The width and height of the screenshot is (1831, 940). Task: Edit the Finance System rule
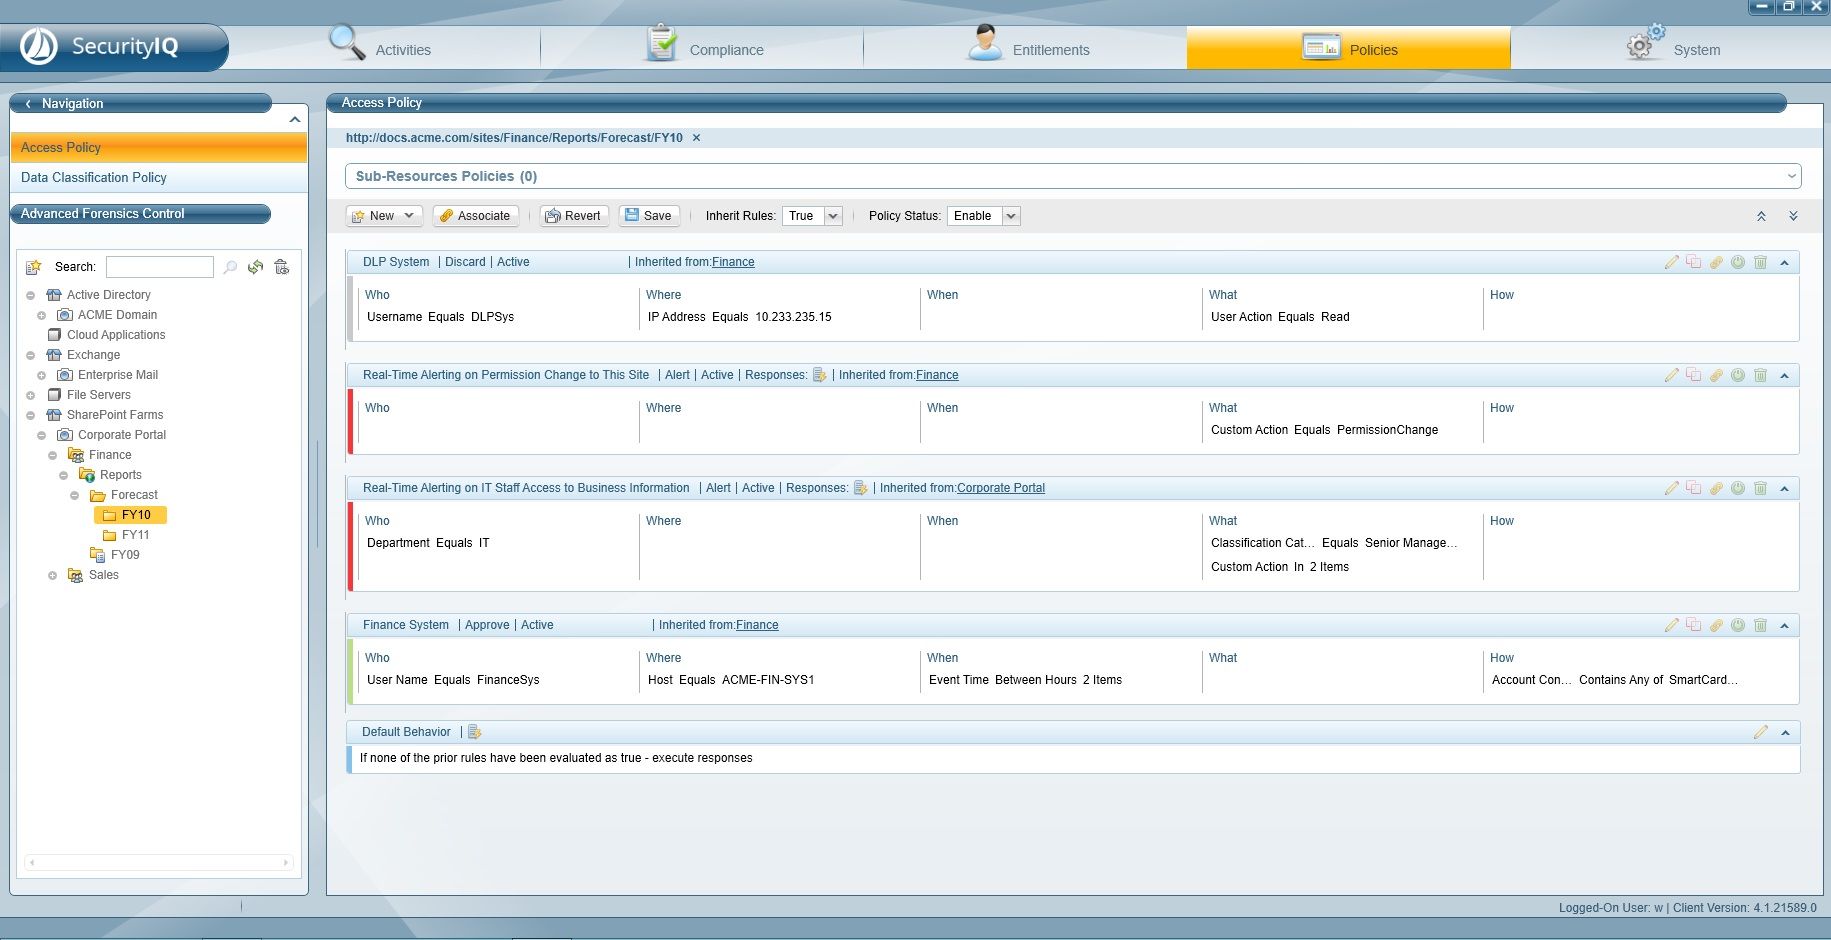click(1671, 625)
